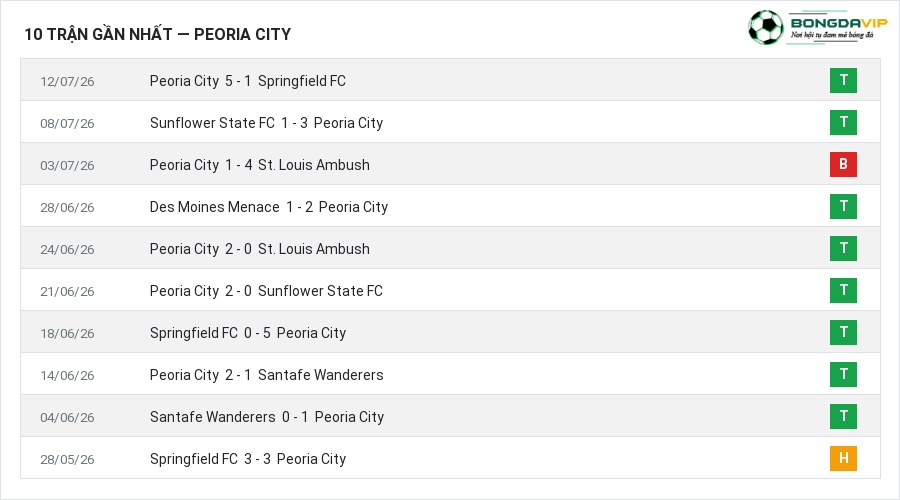Image resolution: width=900 pixels, height=500 pixels.
Task: Open the Peoria City 5 - 1 Springfield FC match
Action: [247, 81]
